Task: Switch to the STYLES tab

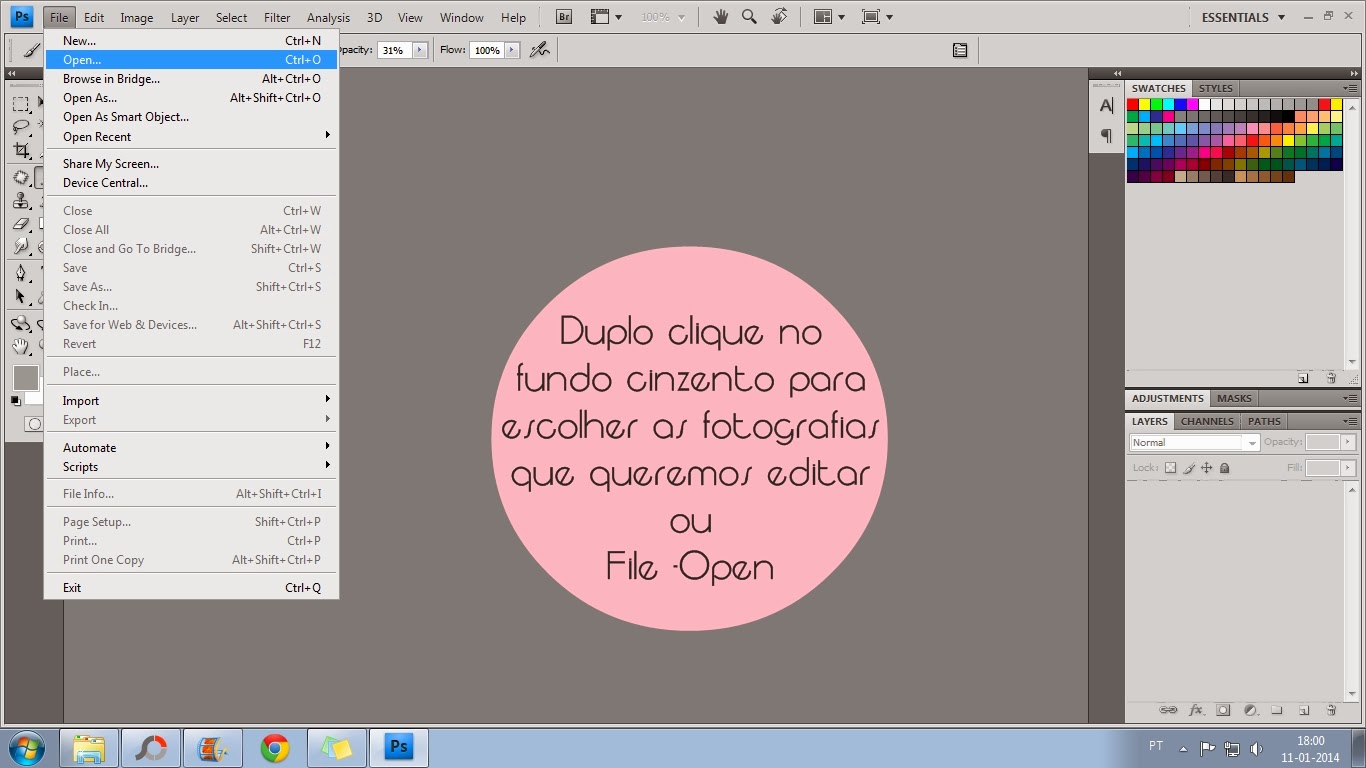Action: tap(1216, 88)
